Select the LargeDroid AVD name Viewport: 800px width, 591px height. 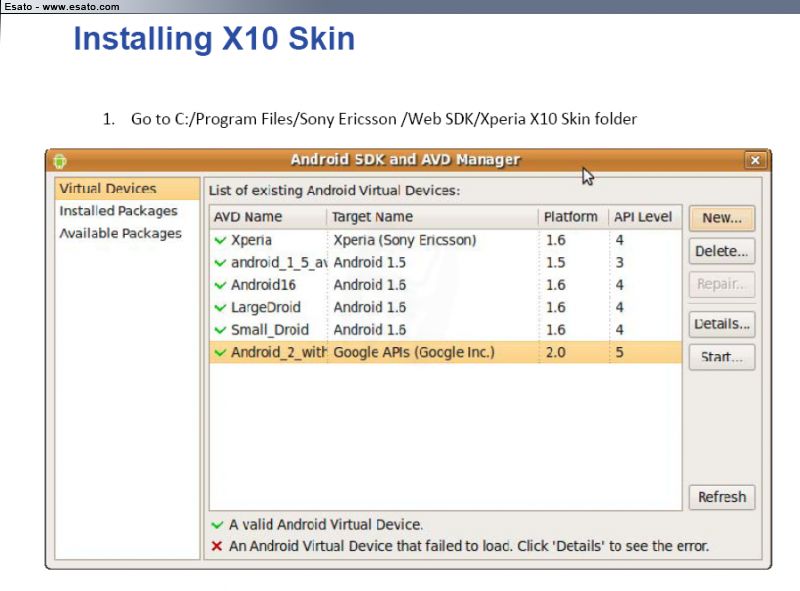point(266,308)
